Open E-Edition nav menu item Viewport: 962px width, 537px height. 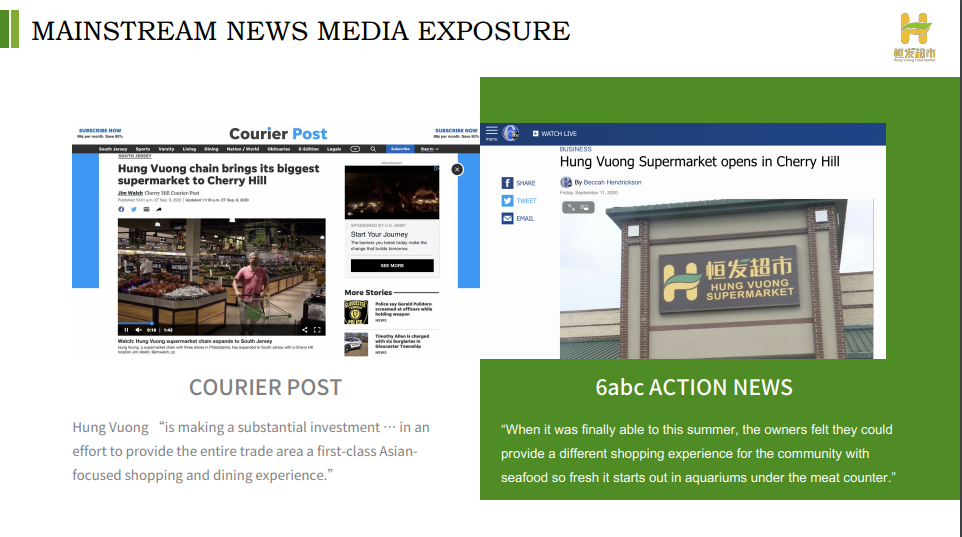coord(309,149)
